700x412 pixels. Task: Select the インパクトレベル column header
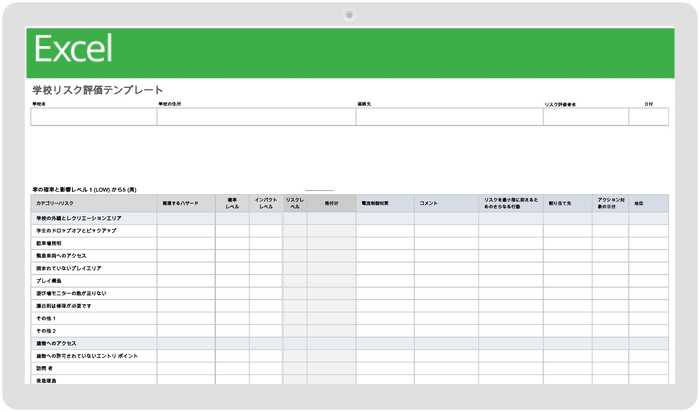click(266, 203)
